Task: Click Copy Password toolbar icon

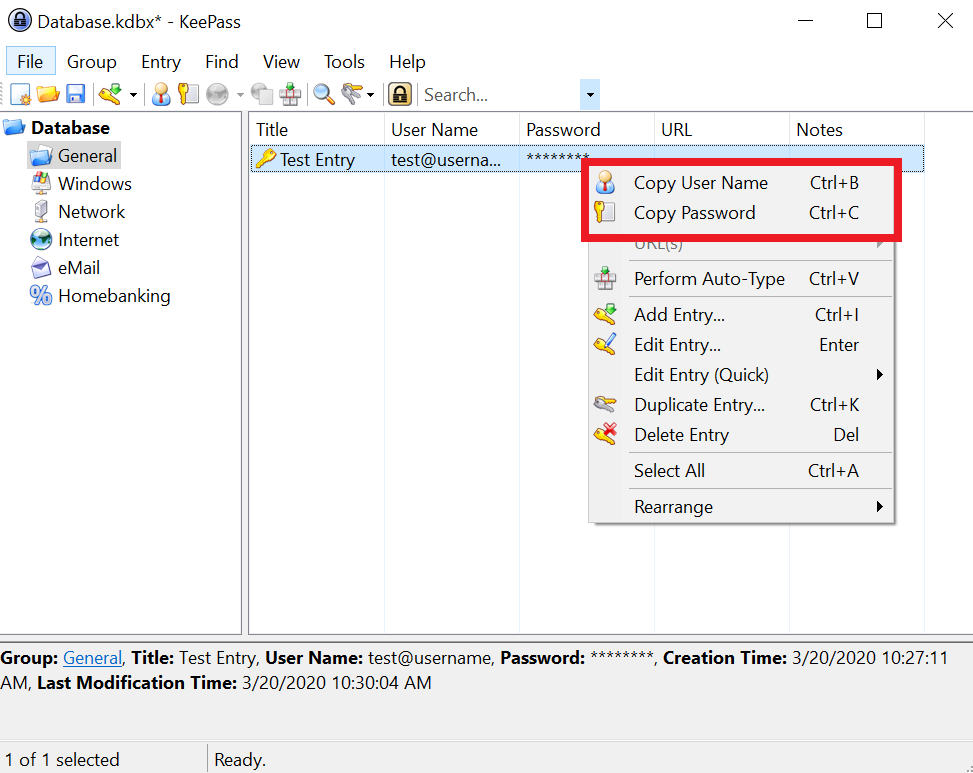Action: tap(188, 95)
